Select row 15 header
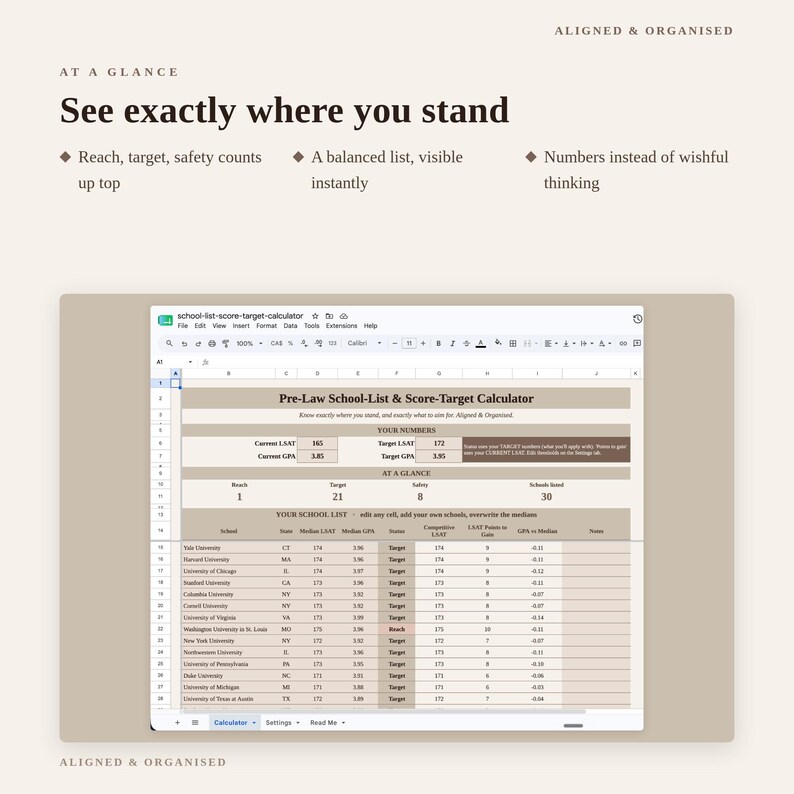 pos(161,548)
